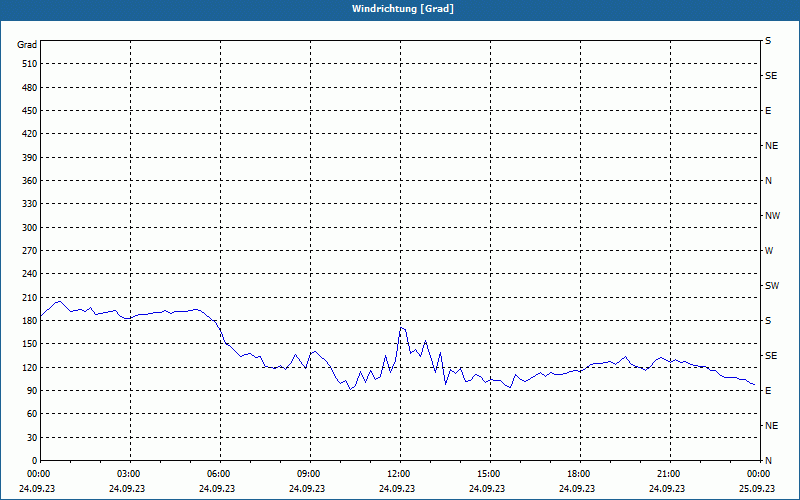The image size is (800, 500).
Task: Select the W compass label
Action: 769,251
